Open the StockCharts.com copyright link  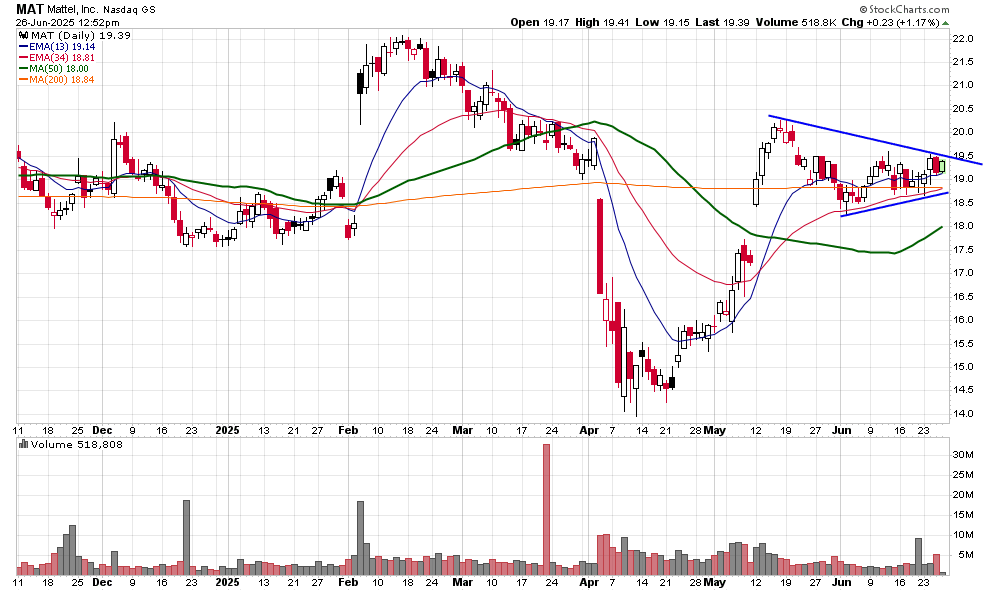[904, 9]
